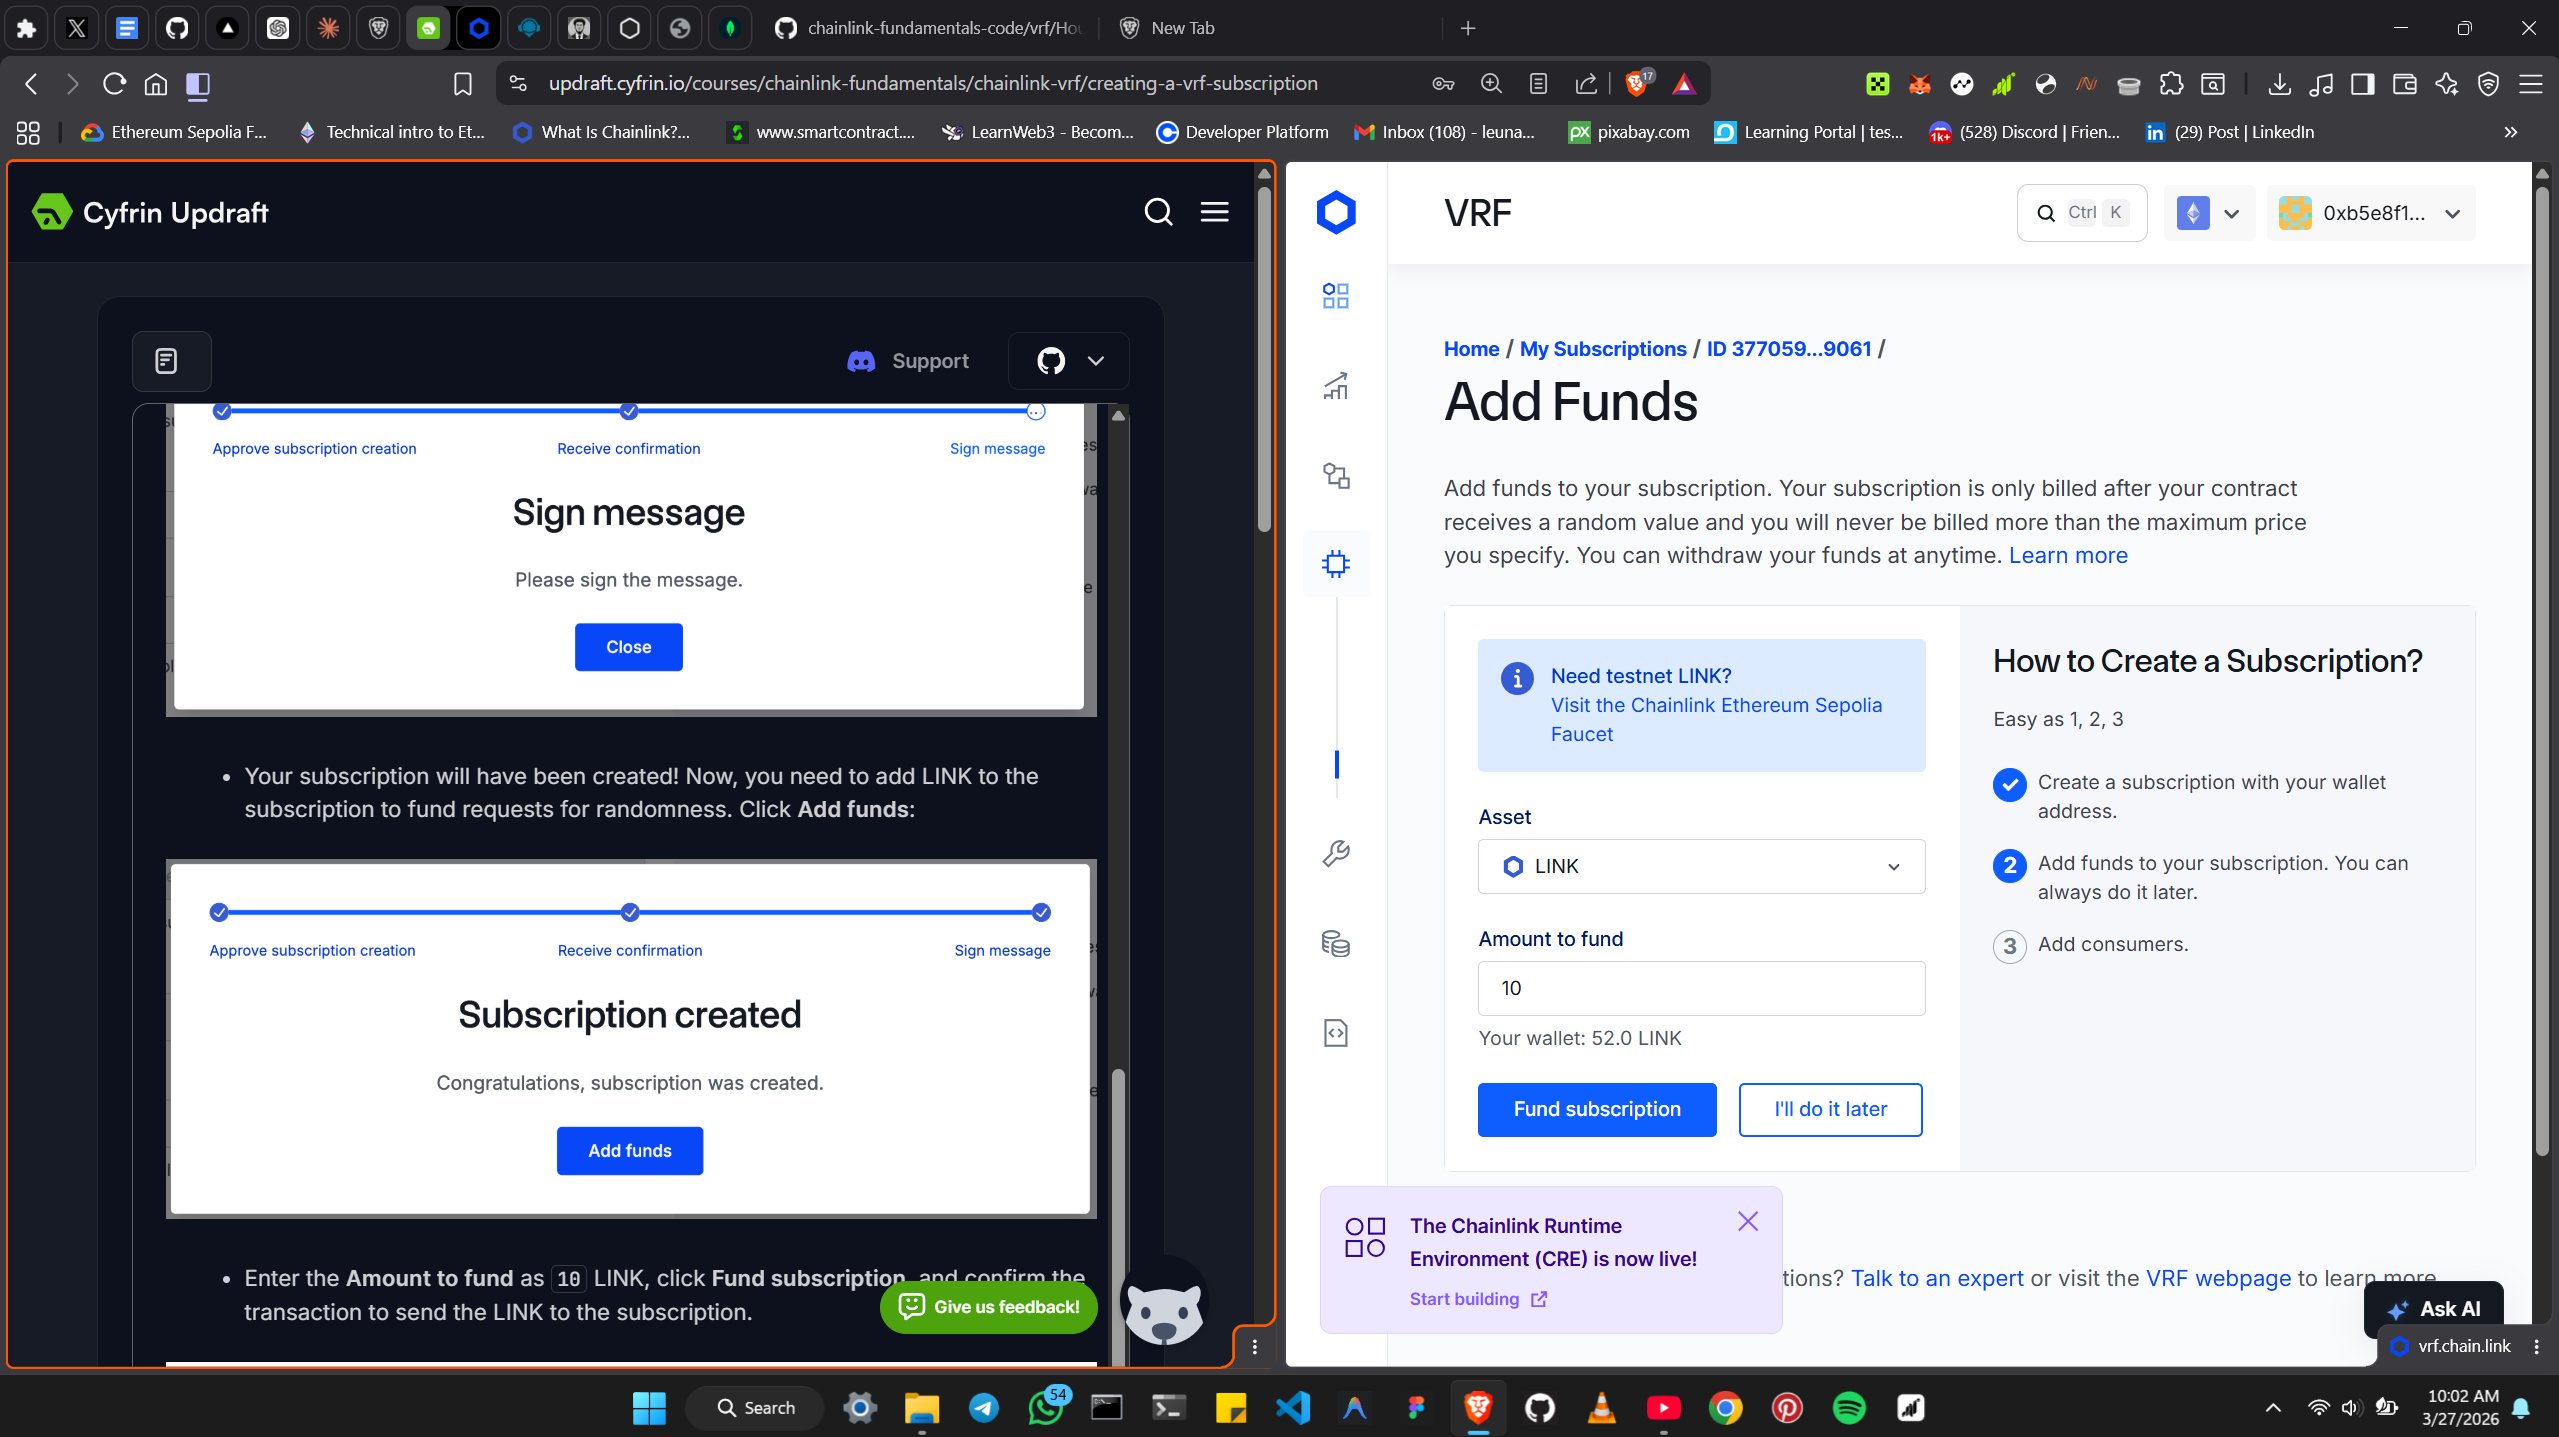Open Cyfrin Updraft hamburger menu

tap(1214, 212)
